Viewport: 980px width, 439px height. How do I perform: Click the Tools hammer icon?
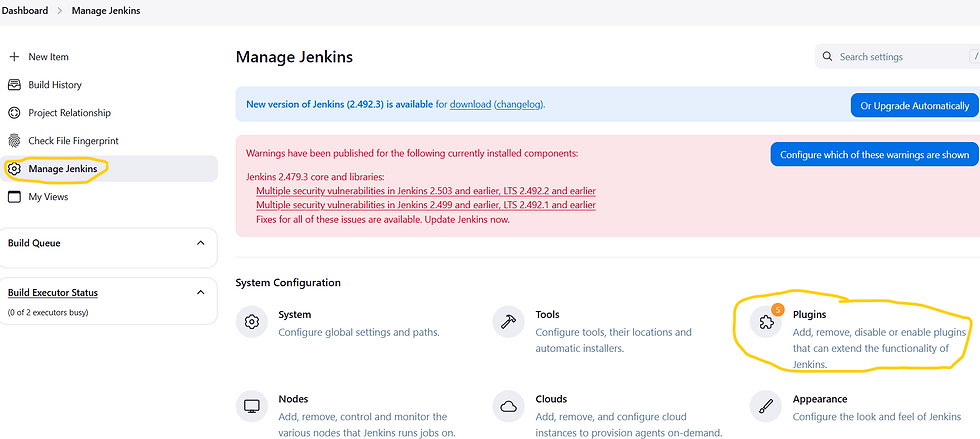(x=509, y=322)
